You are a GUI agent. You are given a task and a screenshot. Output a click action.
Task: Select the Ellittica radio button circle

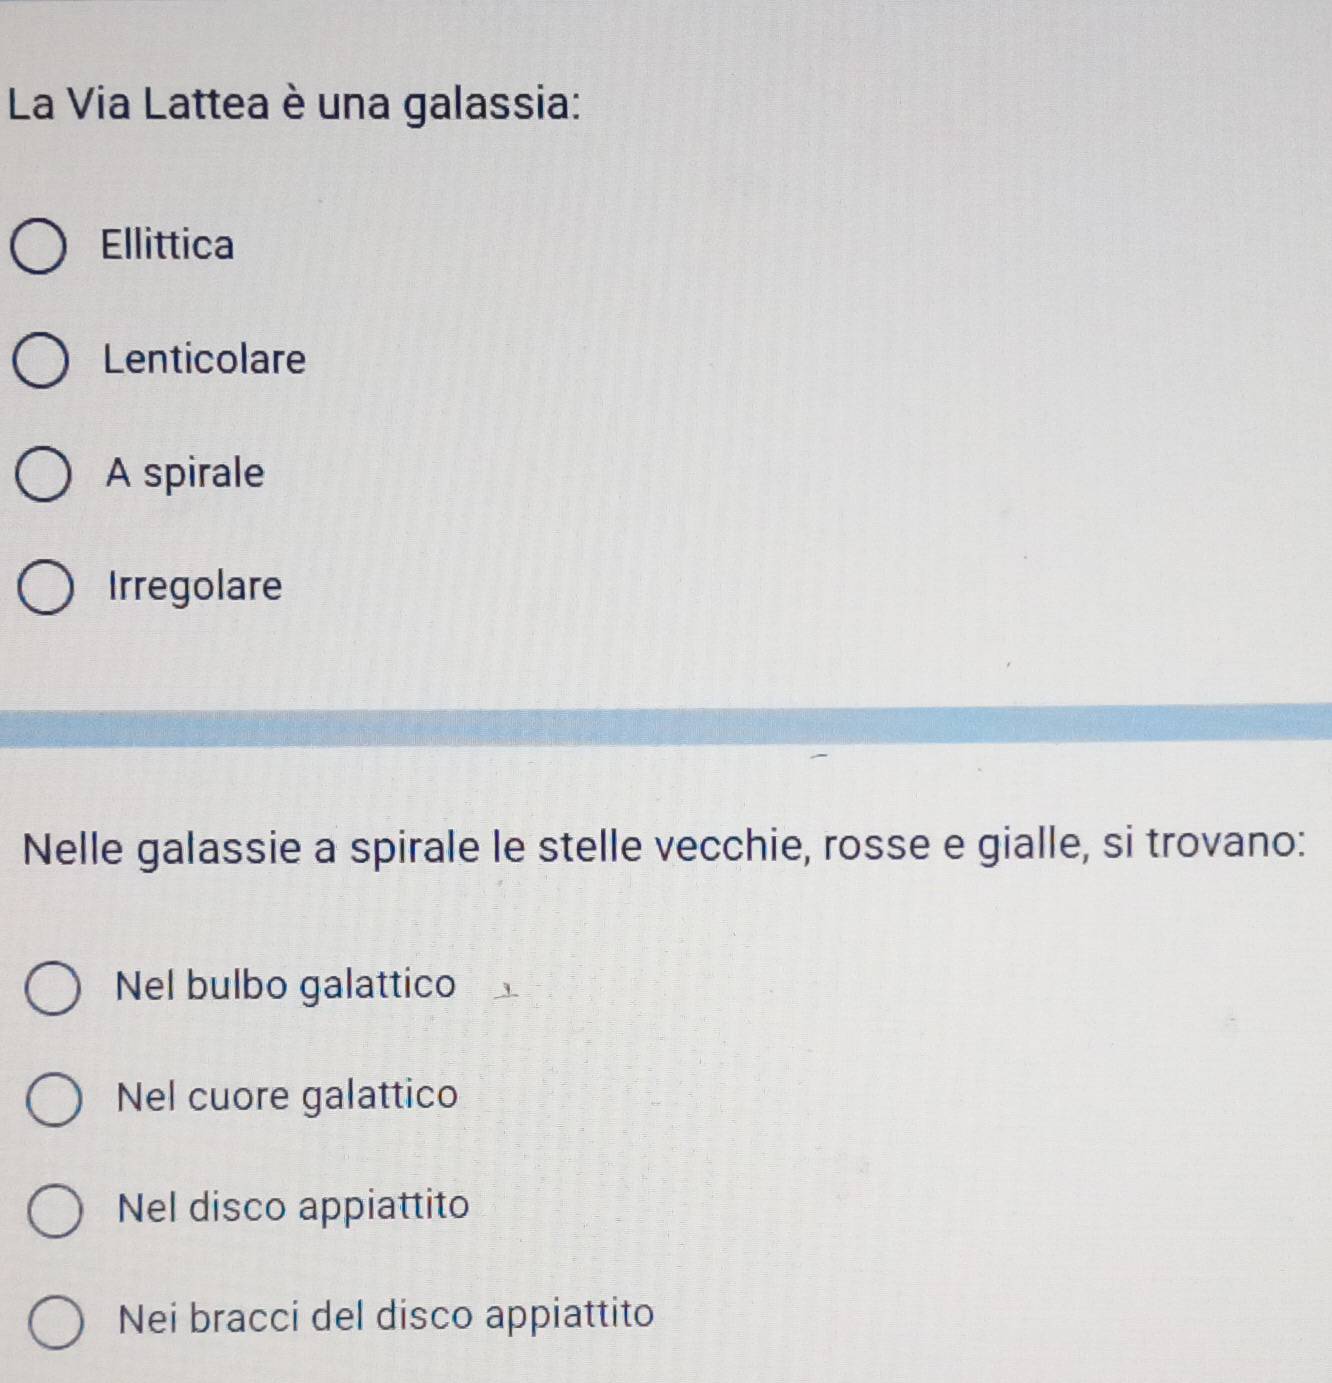click(39, 248)
